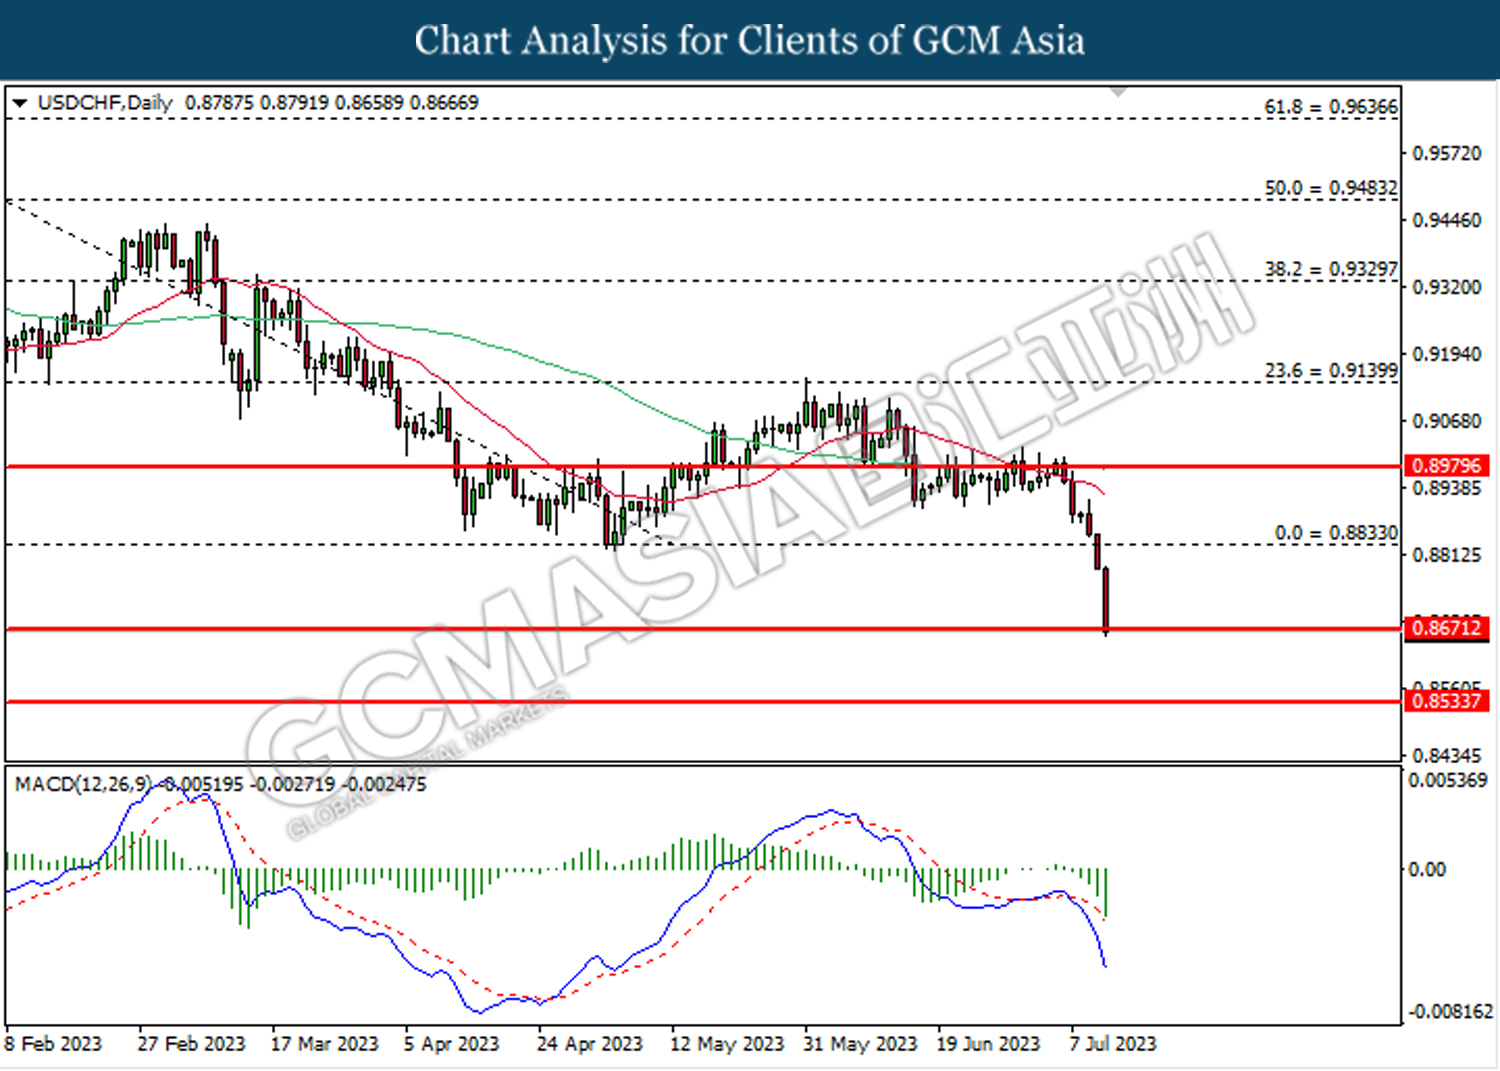This screenshot has height=1071, width=1500.
Task: Click the -0.008162 MACD scale value
Action: click(x=1449, y=1012)
